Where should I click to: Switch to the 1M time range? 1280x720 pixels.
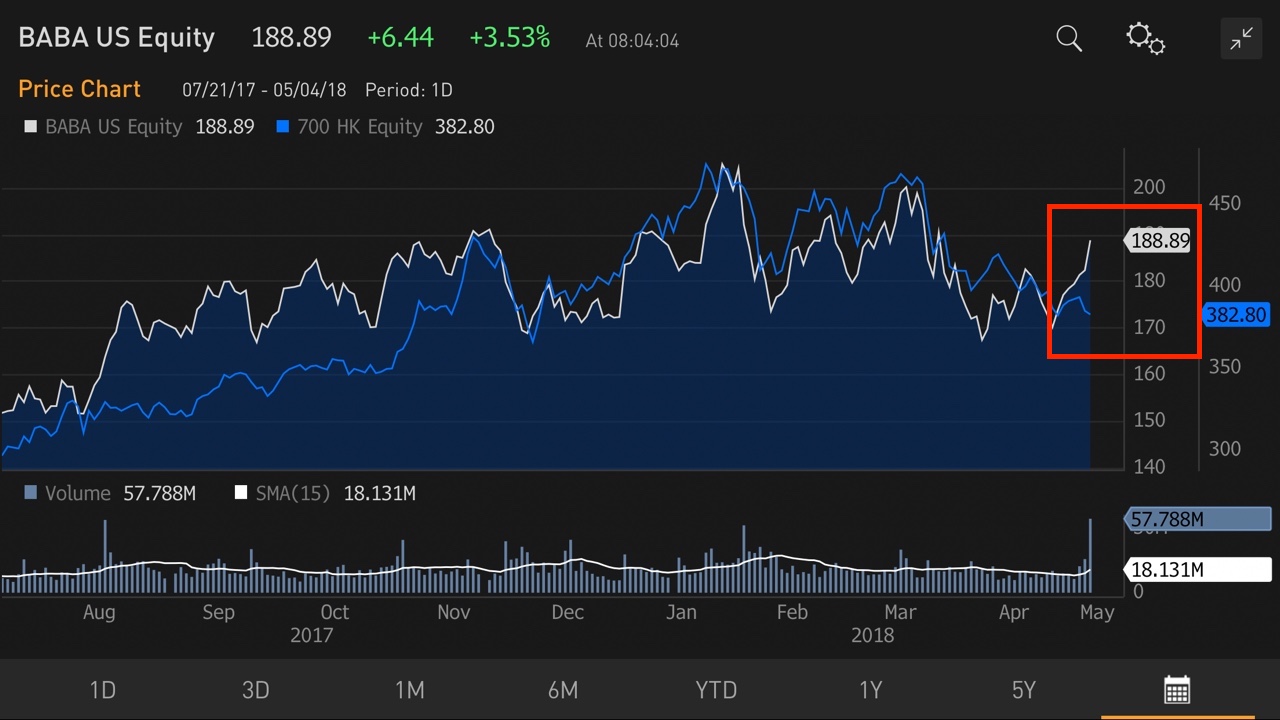(x=409, y=690)
